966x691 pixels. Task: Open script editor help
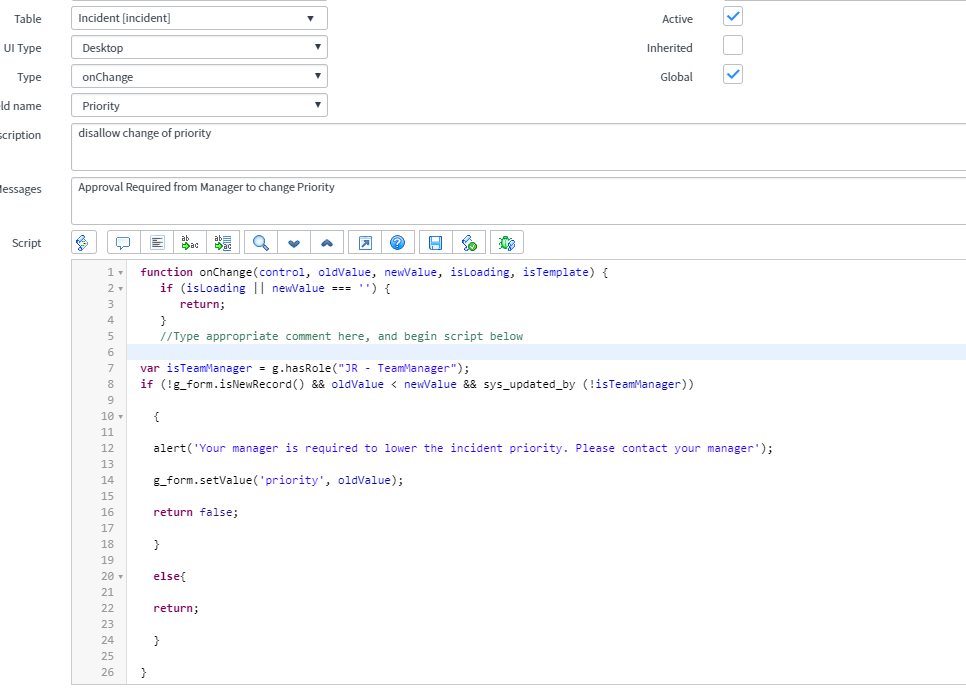tap(398, 242)
